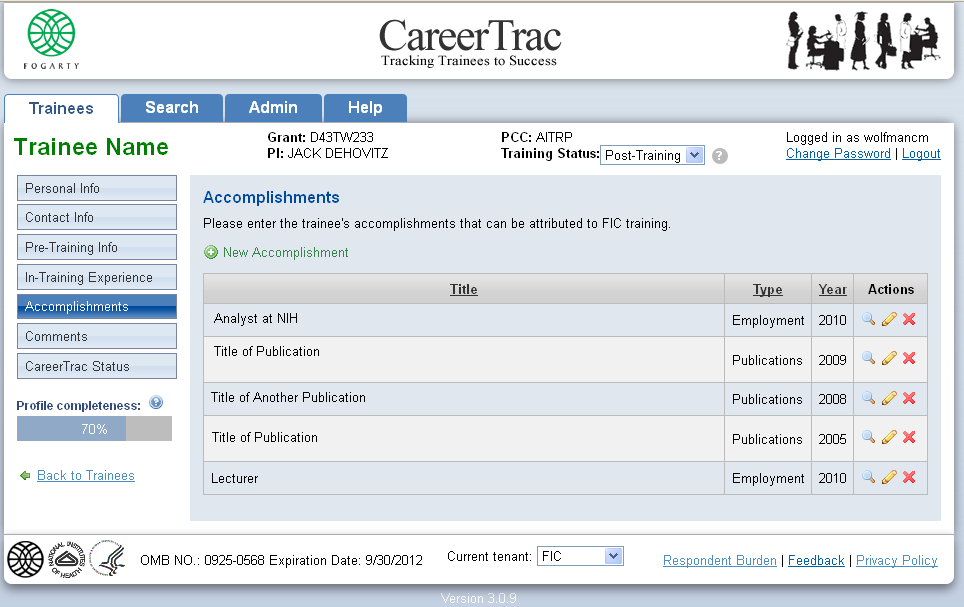Click Title of Another Publication cell

(x=464, y=399)
